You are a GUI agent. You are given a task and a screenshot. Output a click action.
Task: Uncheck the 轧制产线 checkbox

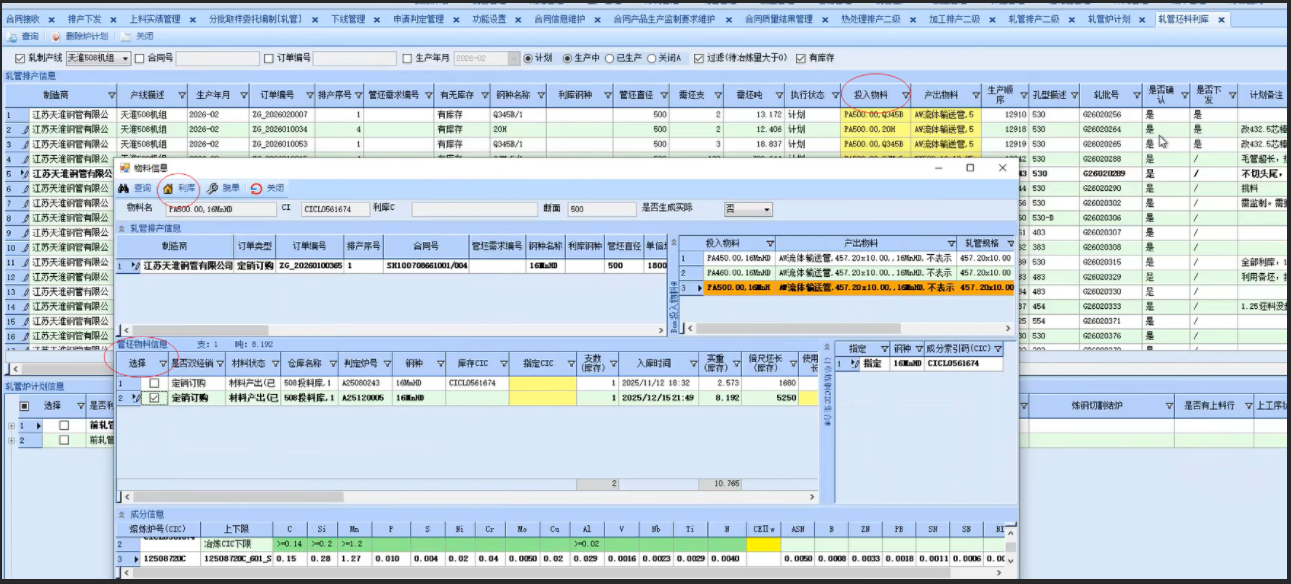(x=20, y=58)
